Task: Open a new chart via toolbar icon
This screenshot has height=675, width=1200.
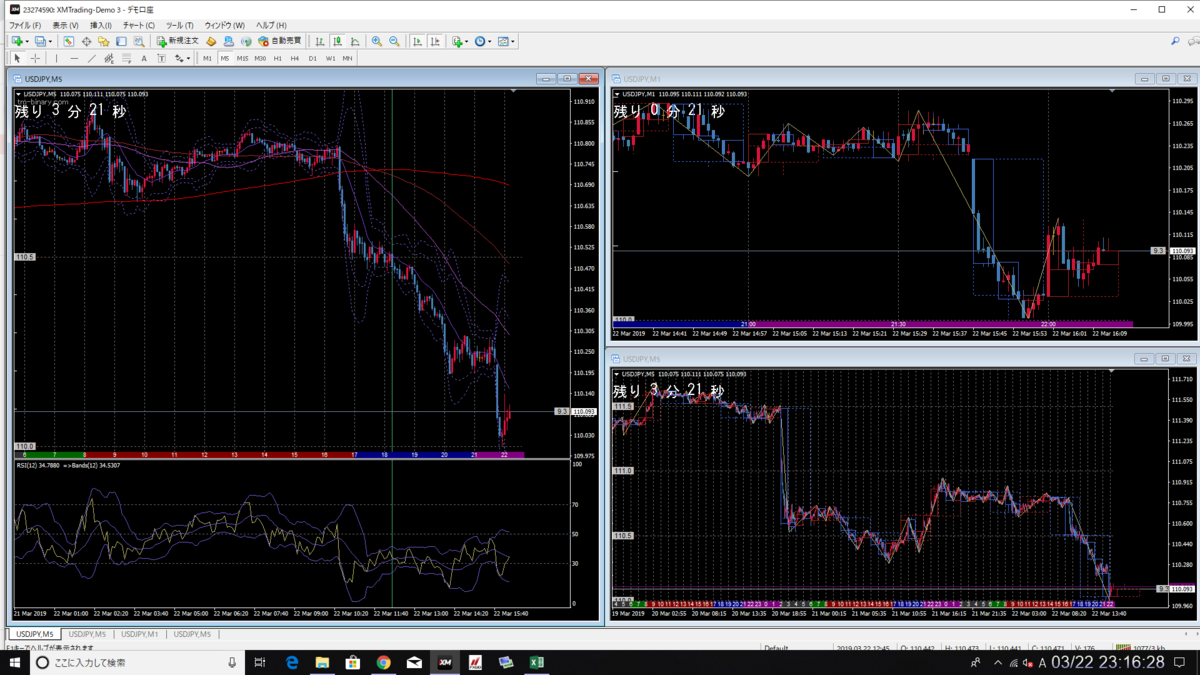Action: (x=17, y=41)
